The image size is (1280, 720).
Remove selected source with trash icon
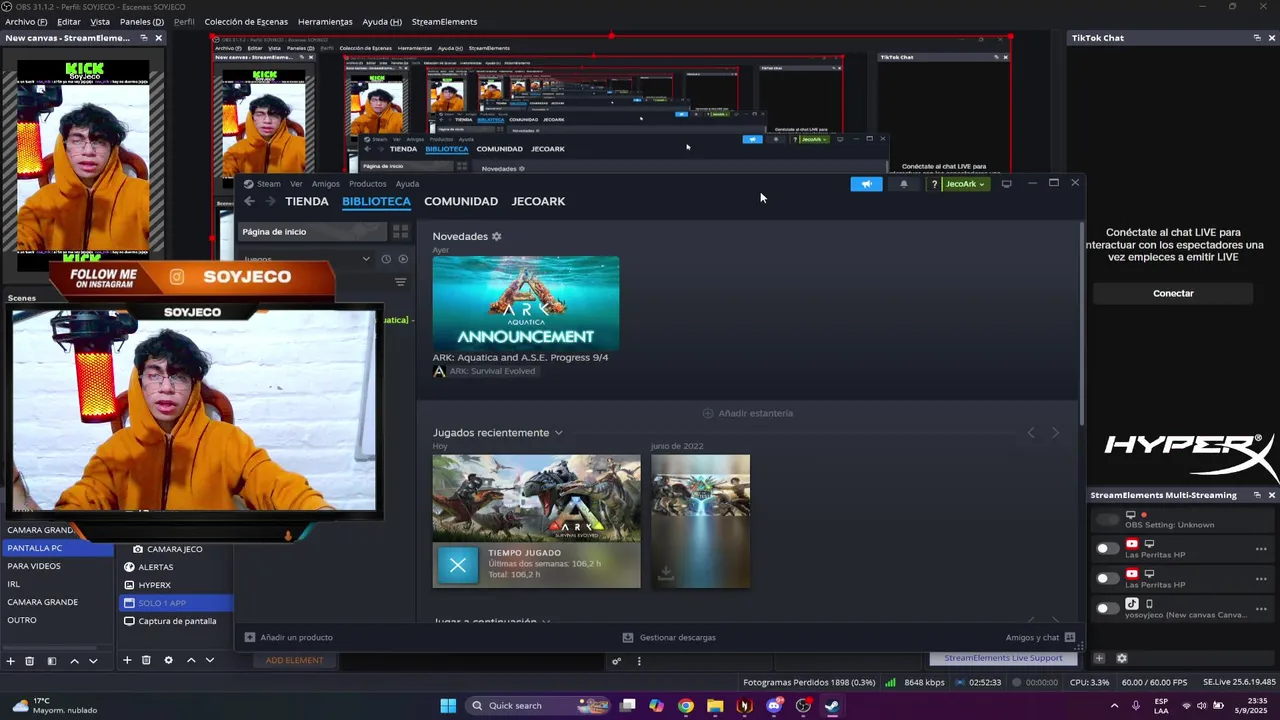tap(146, 660)
